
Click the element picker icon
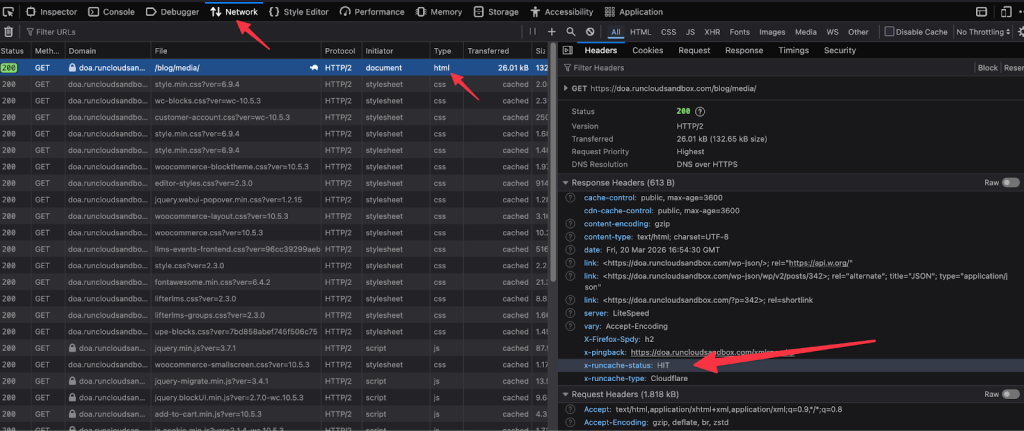point(8,12)
